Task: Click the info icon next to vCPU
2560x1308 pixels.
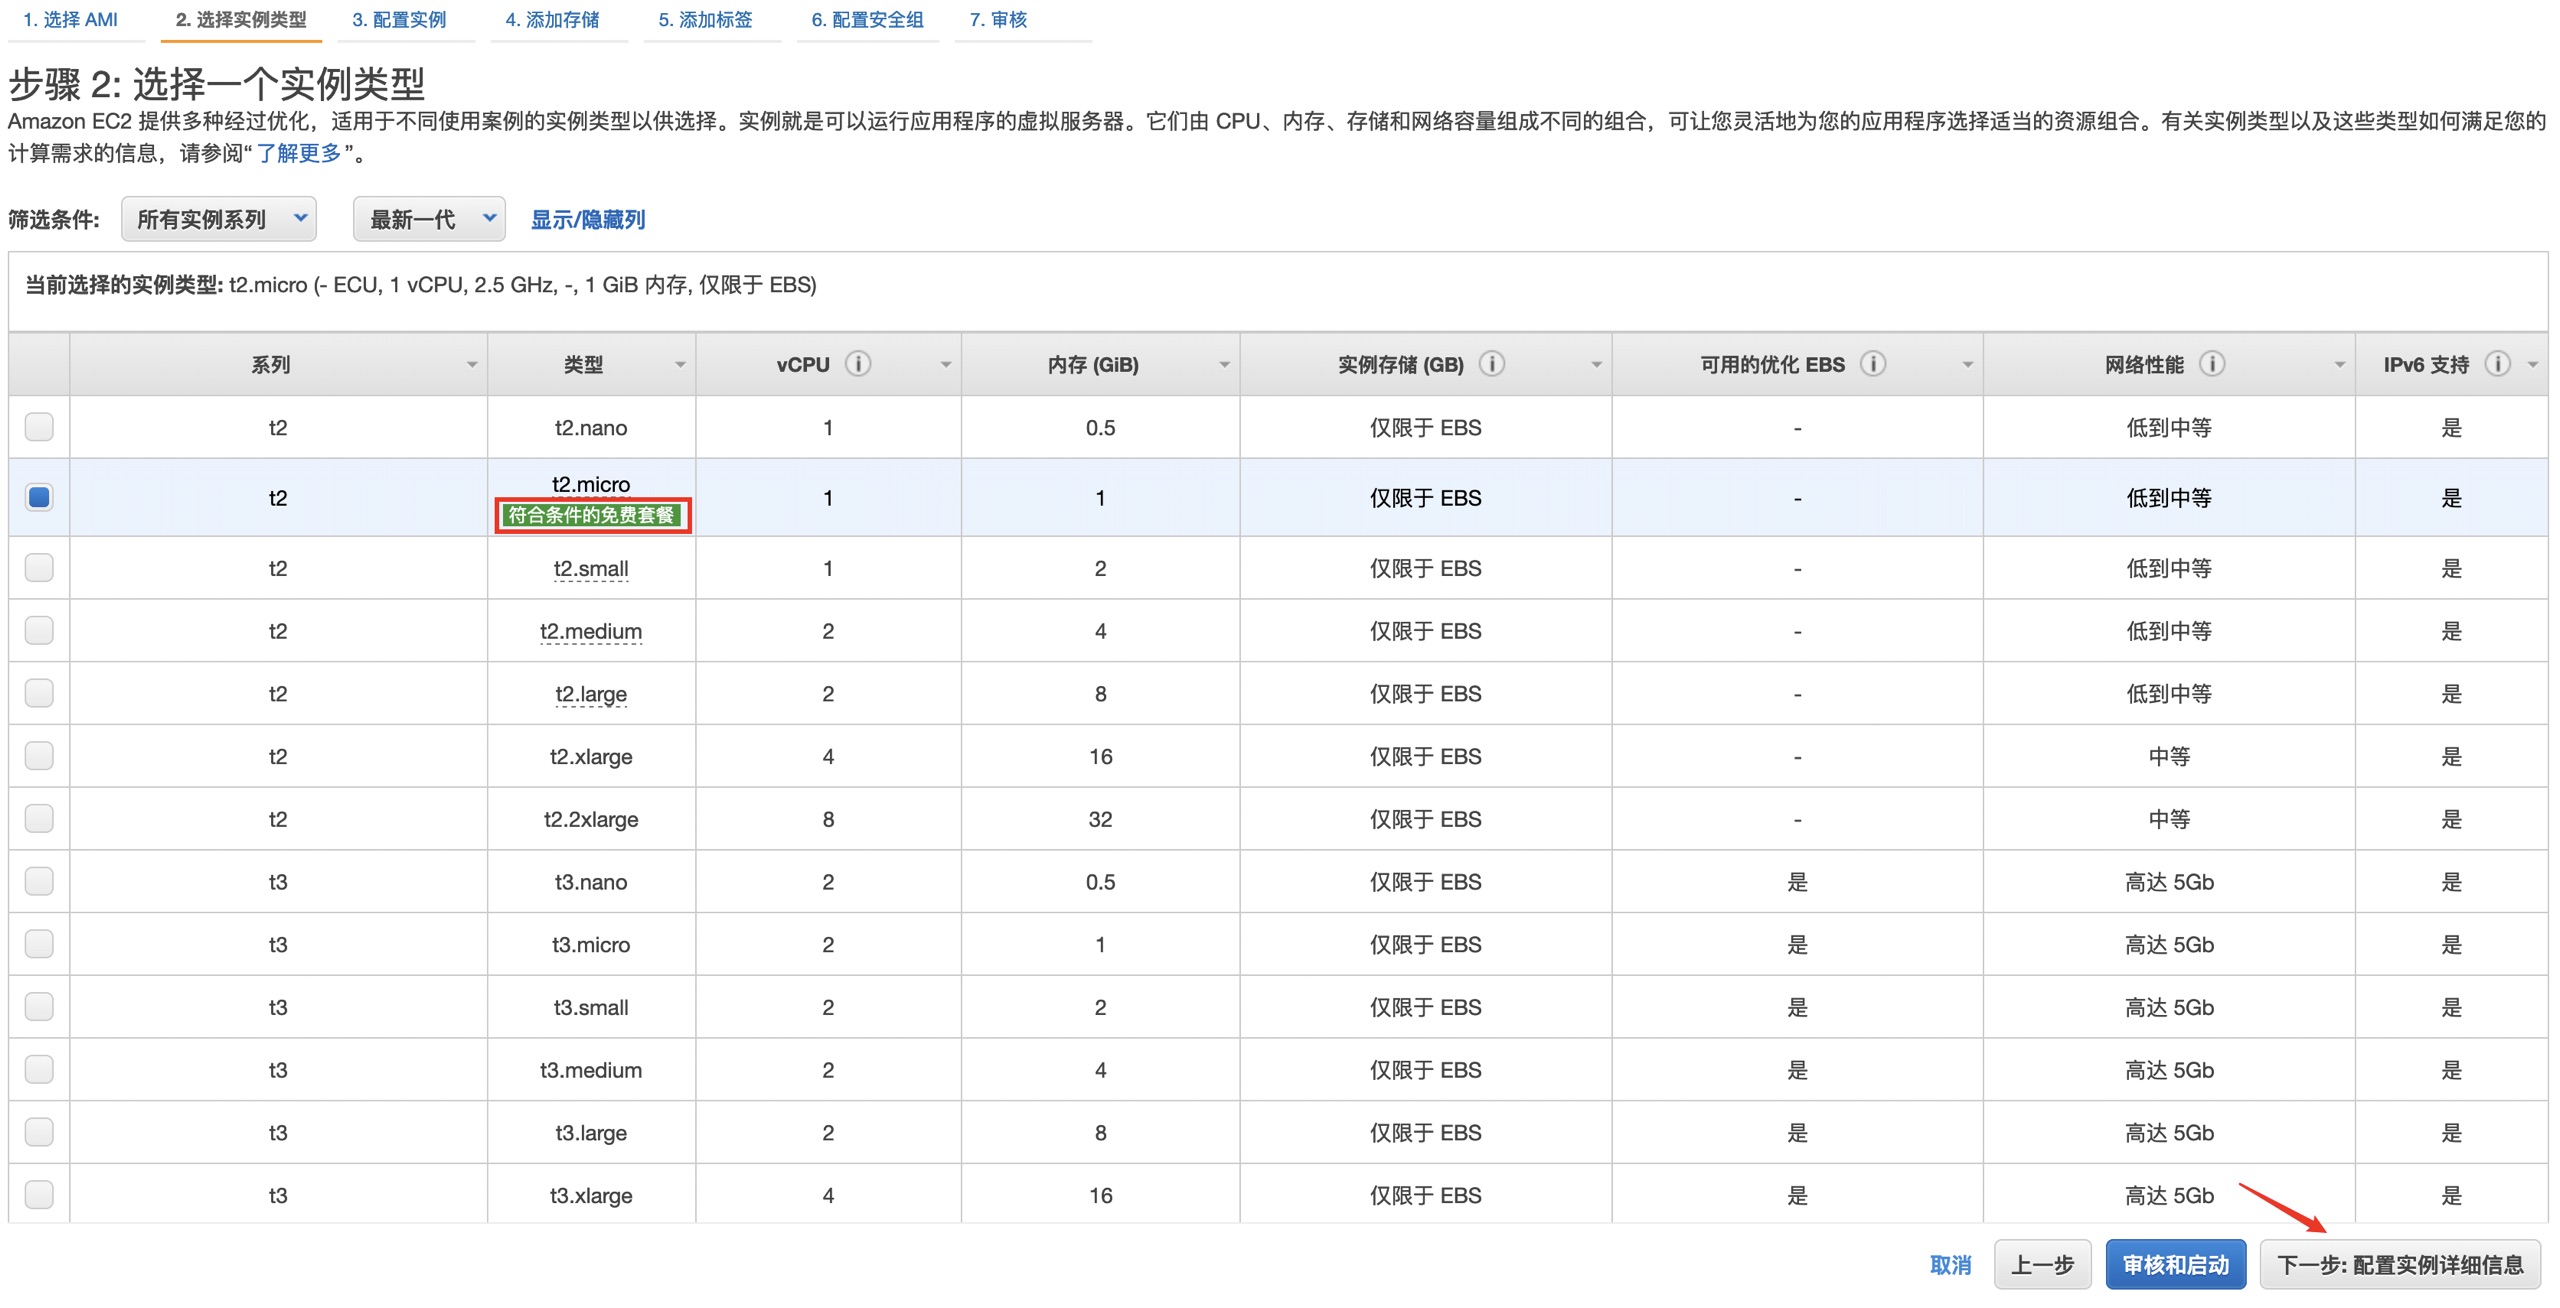Action: [x=857, y=364]
